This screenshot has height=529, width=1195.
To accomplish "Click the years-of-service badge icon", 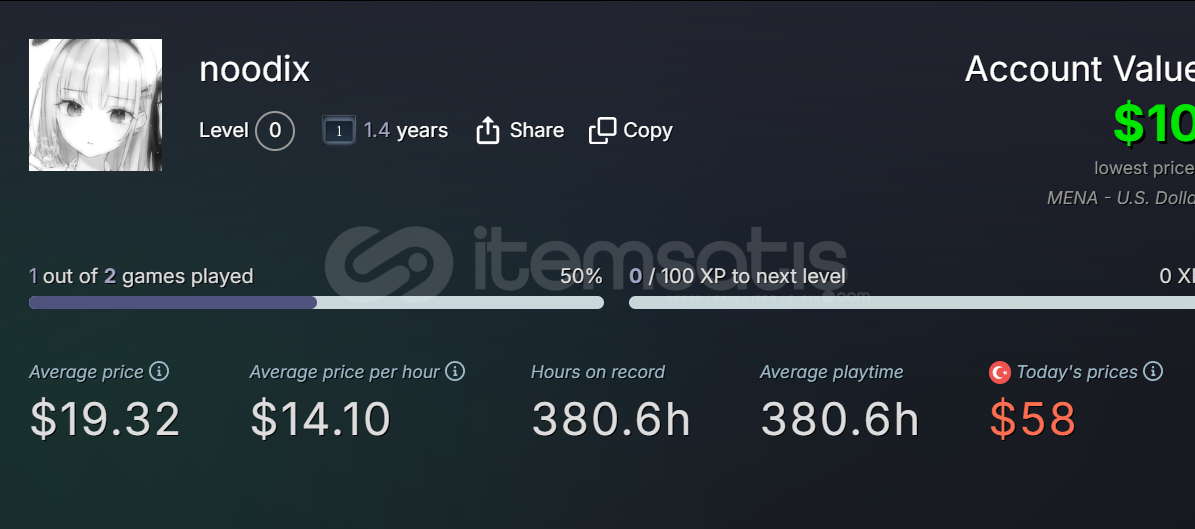I will (338, 130).
